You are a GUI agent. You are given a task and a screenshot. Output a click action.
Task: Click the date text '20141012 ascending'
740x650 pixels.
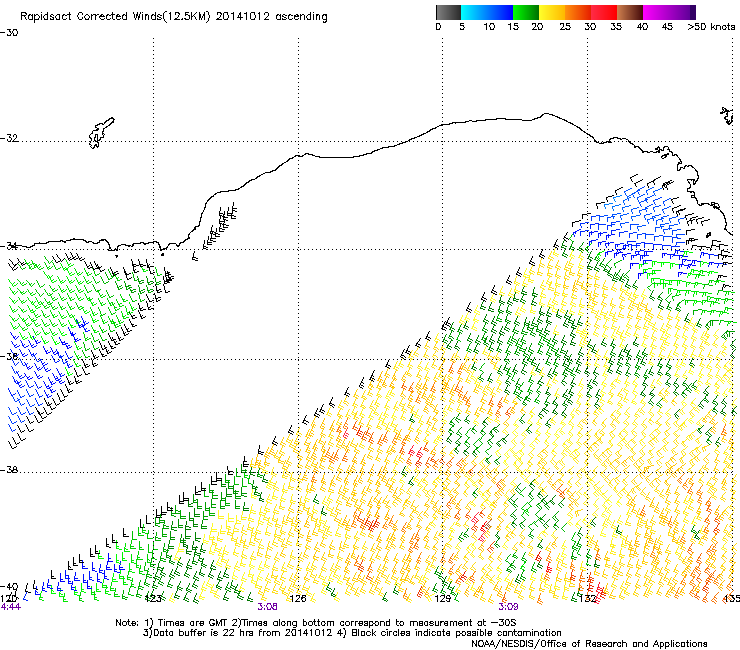pyautogui.click(x=271, y=17)
